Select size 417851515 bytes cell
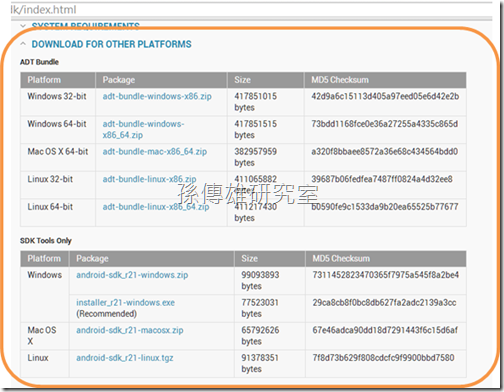504x392 pixels. (266, 130)
